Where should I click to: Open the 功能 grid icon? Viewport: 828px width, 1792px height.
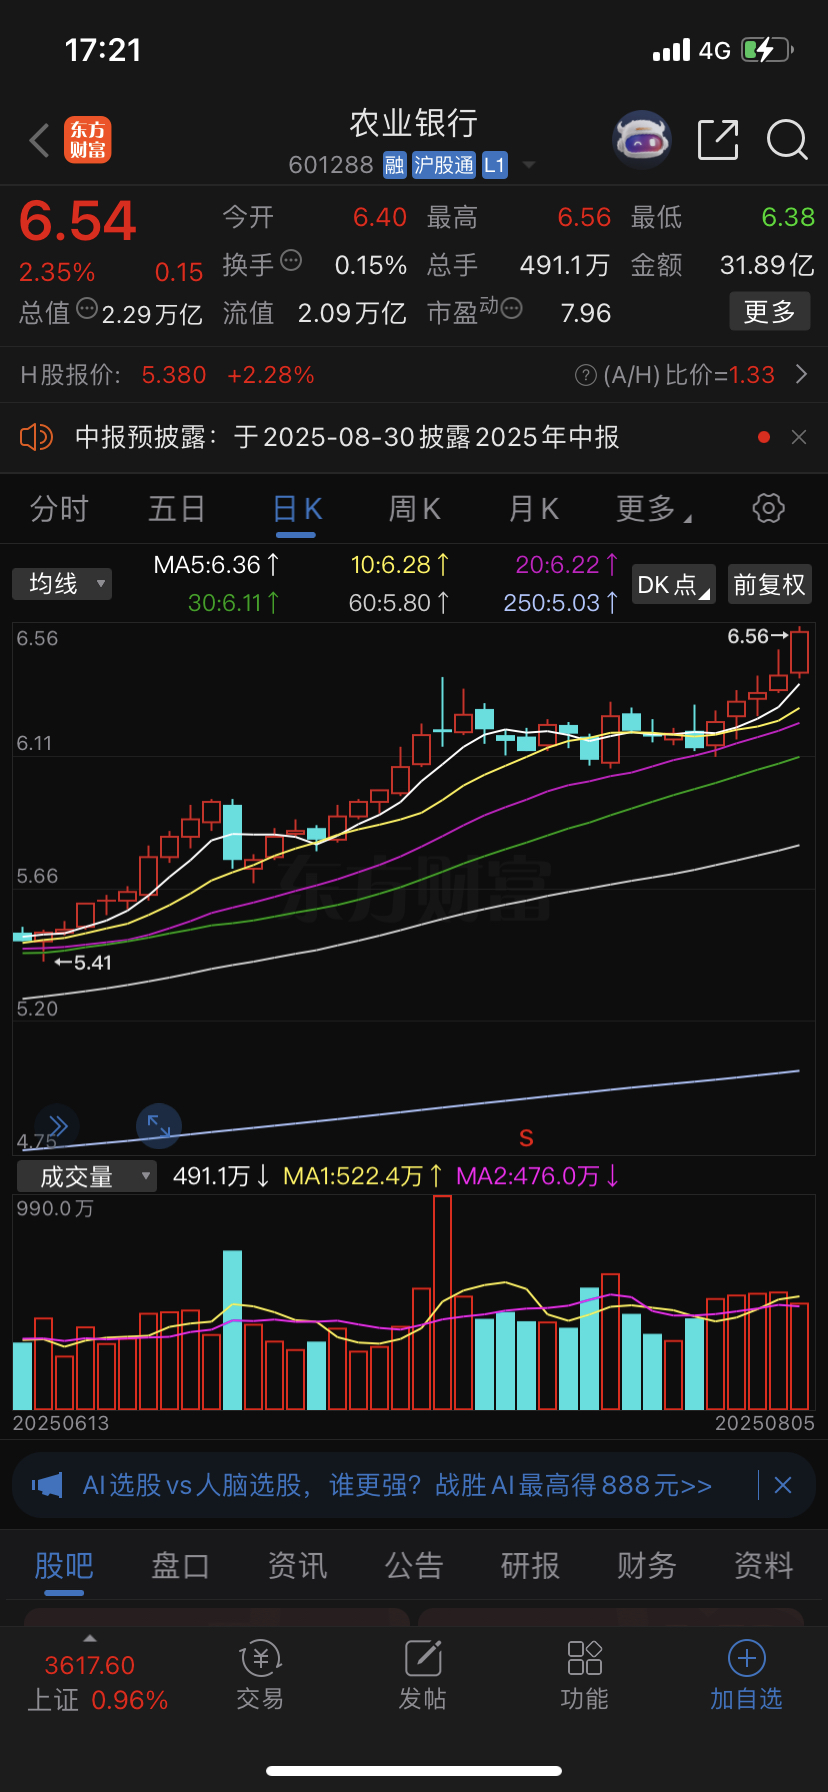[585, 1658]
